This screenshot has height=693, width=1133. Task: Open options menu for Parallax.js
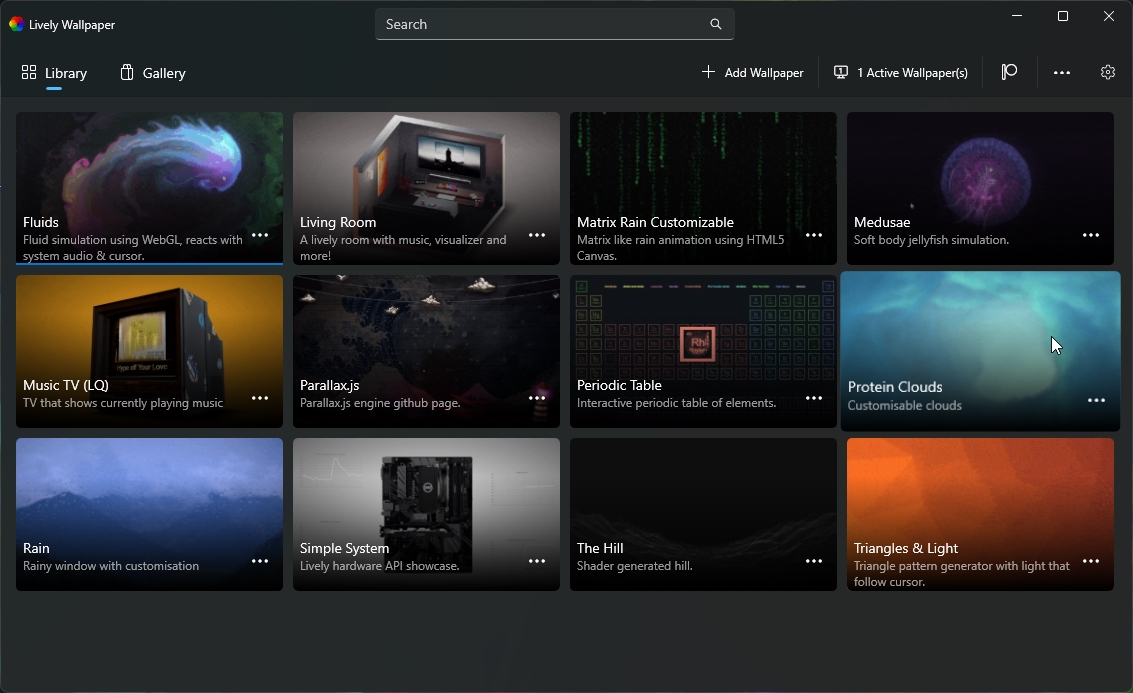[537, 397]
